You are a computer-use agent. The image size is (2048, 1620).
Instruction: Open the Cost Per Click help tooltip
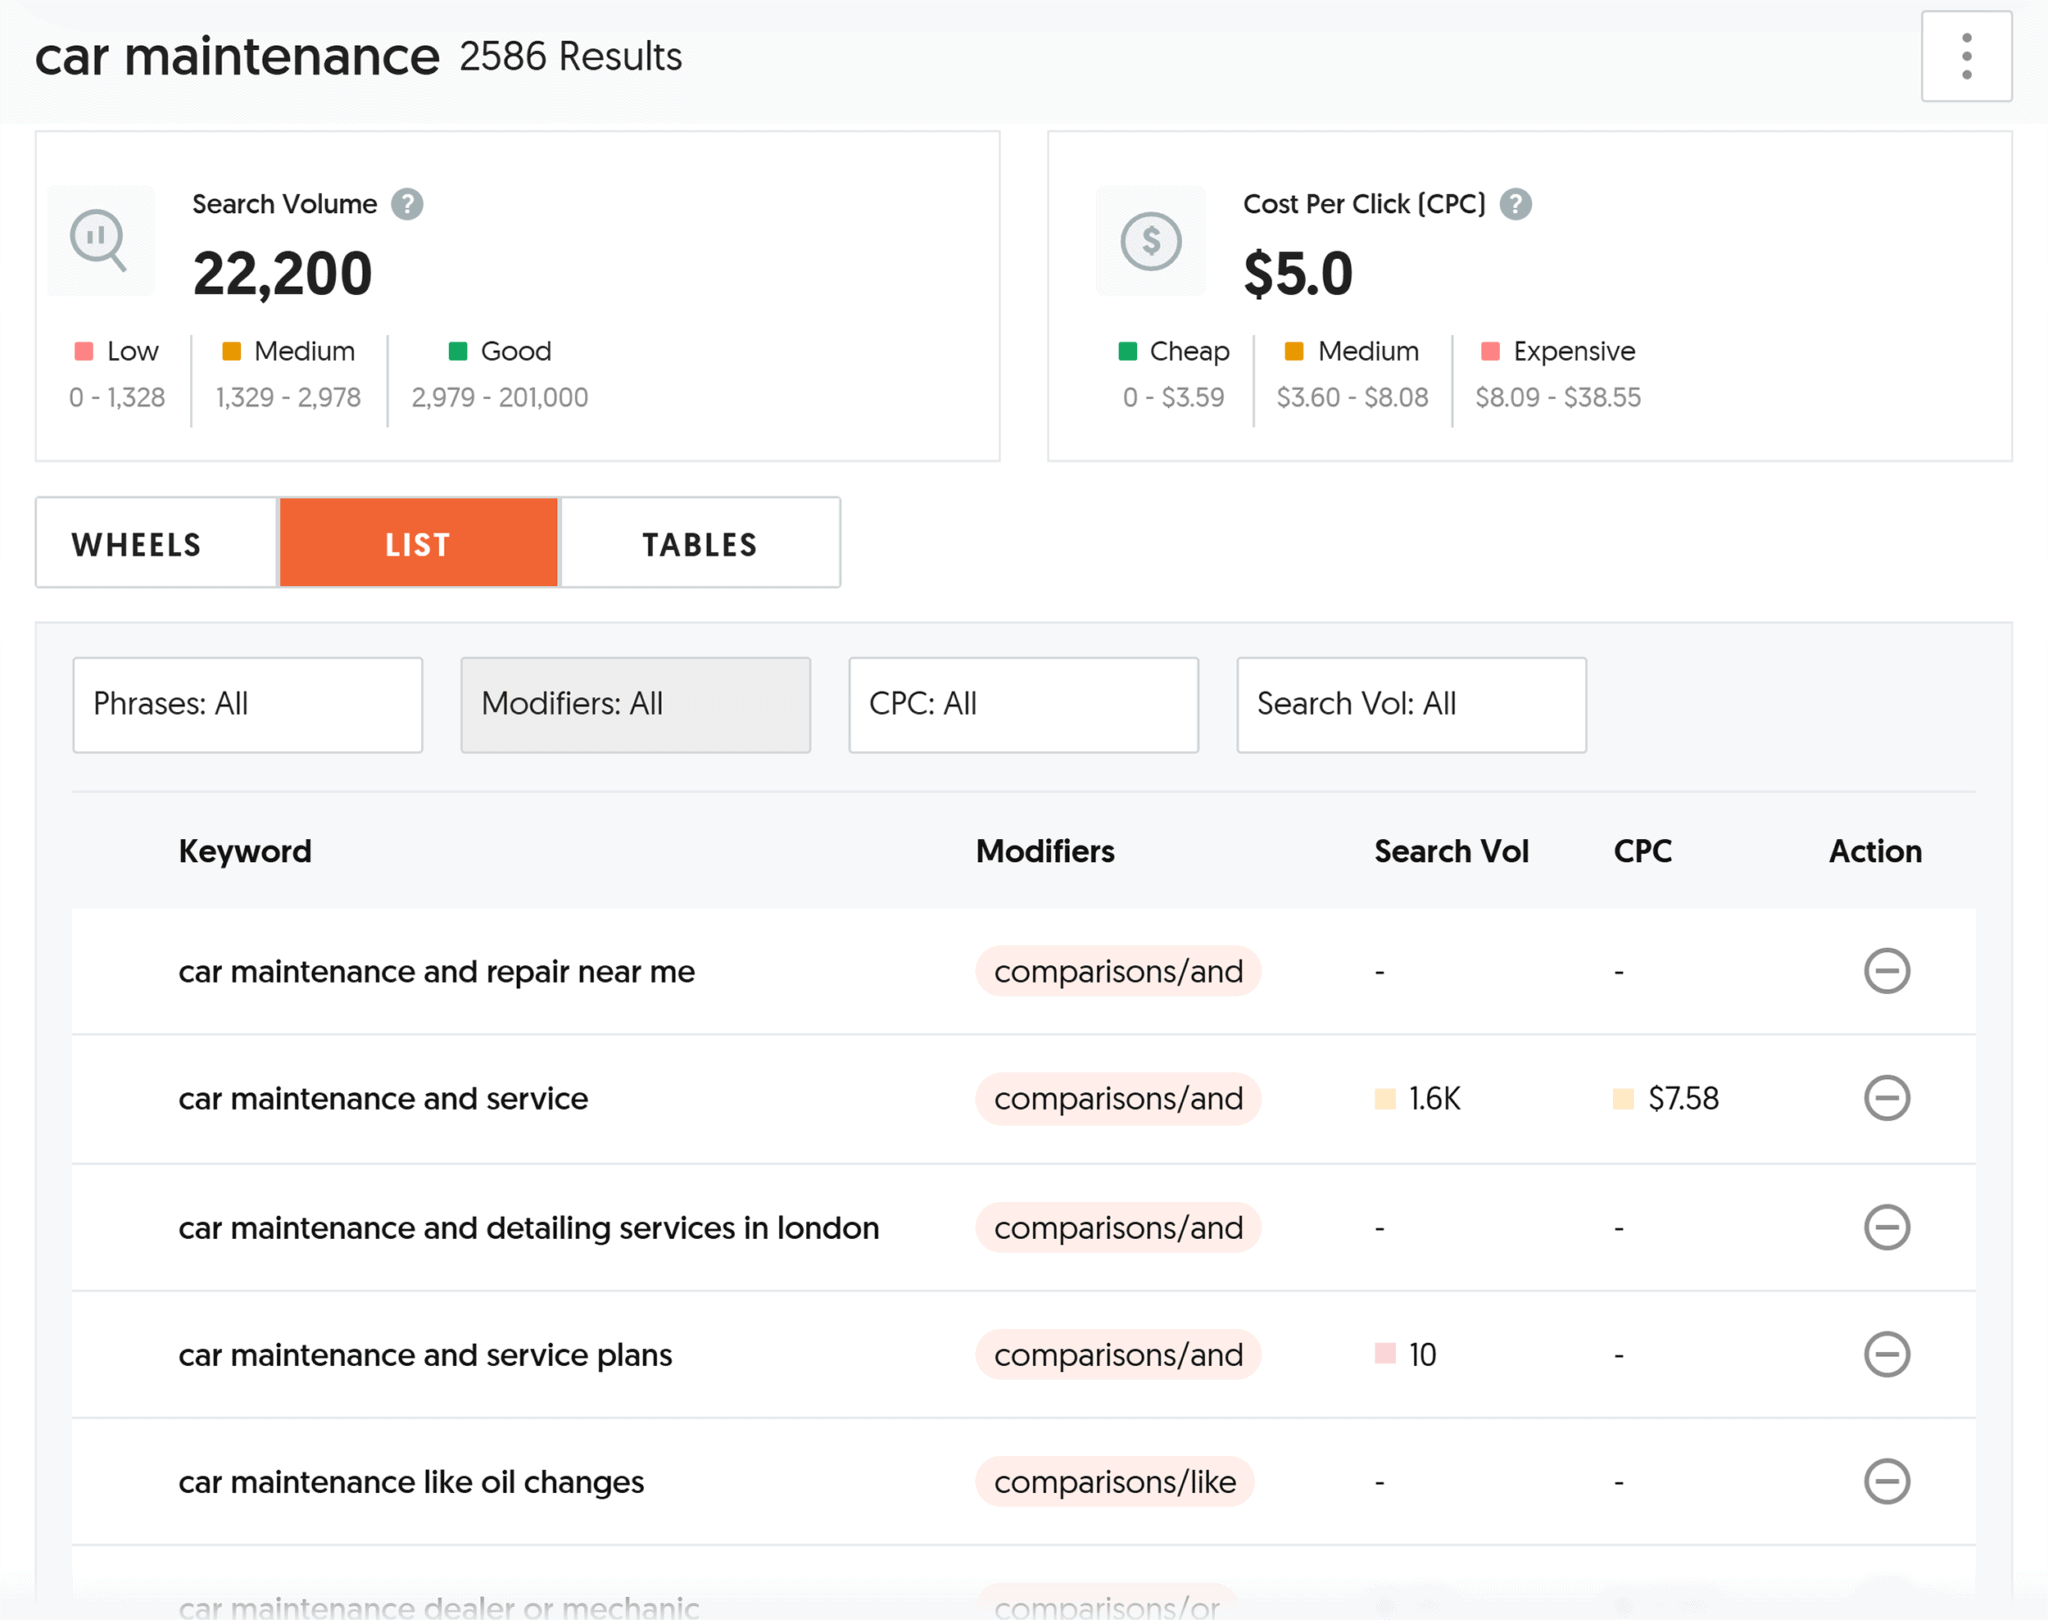pyautogui.click(x=1516, y=204)
